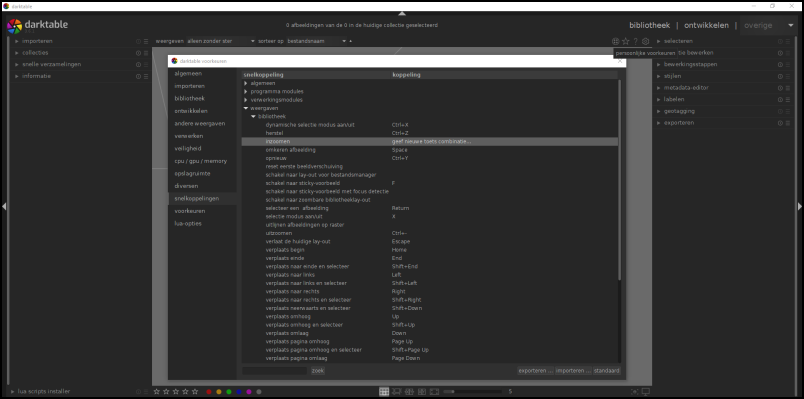Image resolution: width=804 pixels, height=399 pixels.
Task: Open the ontwikkelen preferences tab
Action: point(203,111)
